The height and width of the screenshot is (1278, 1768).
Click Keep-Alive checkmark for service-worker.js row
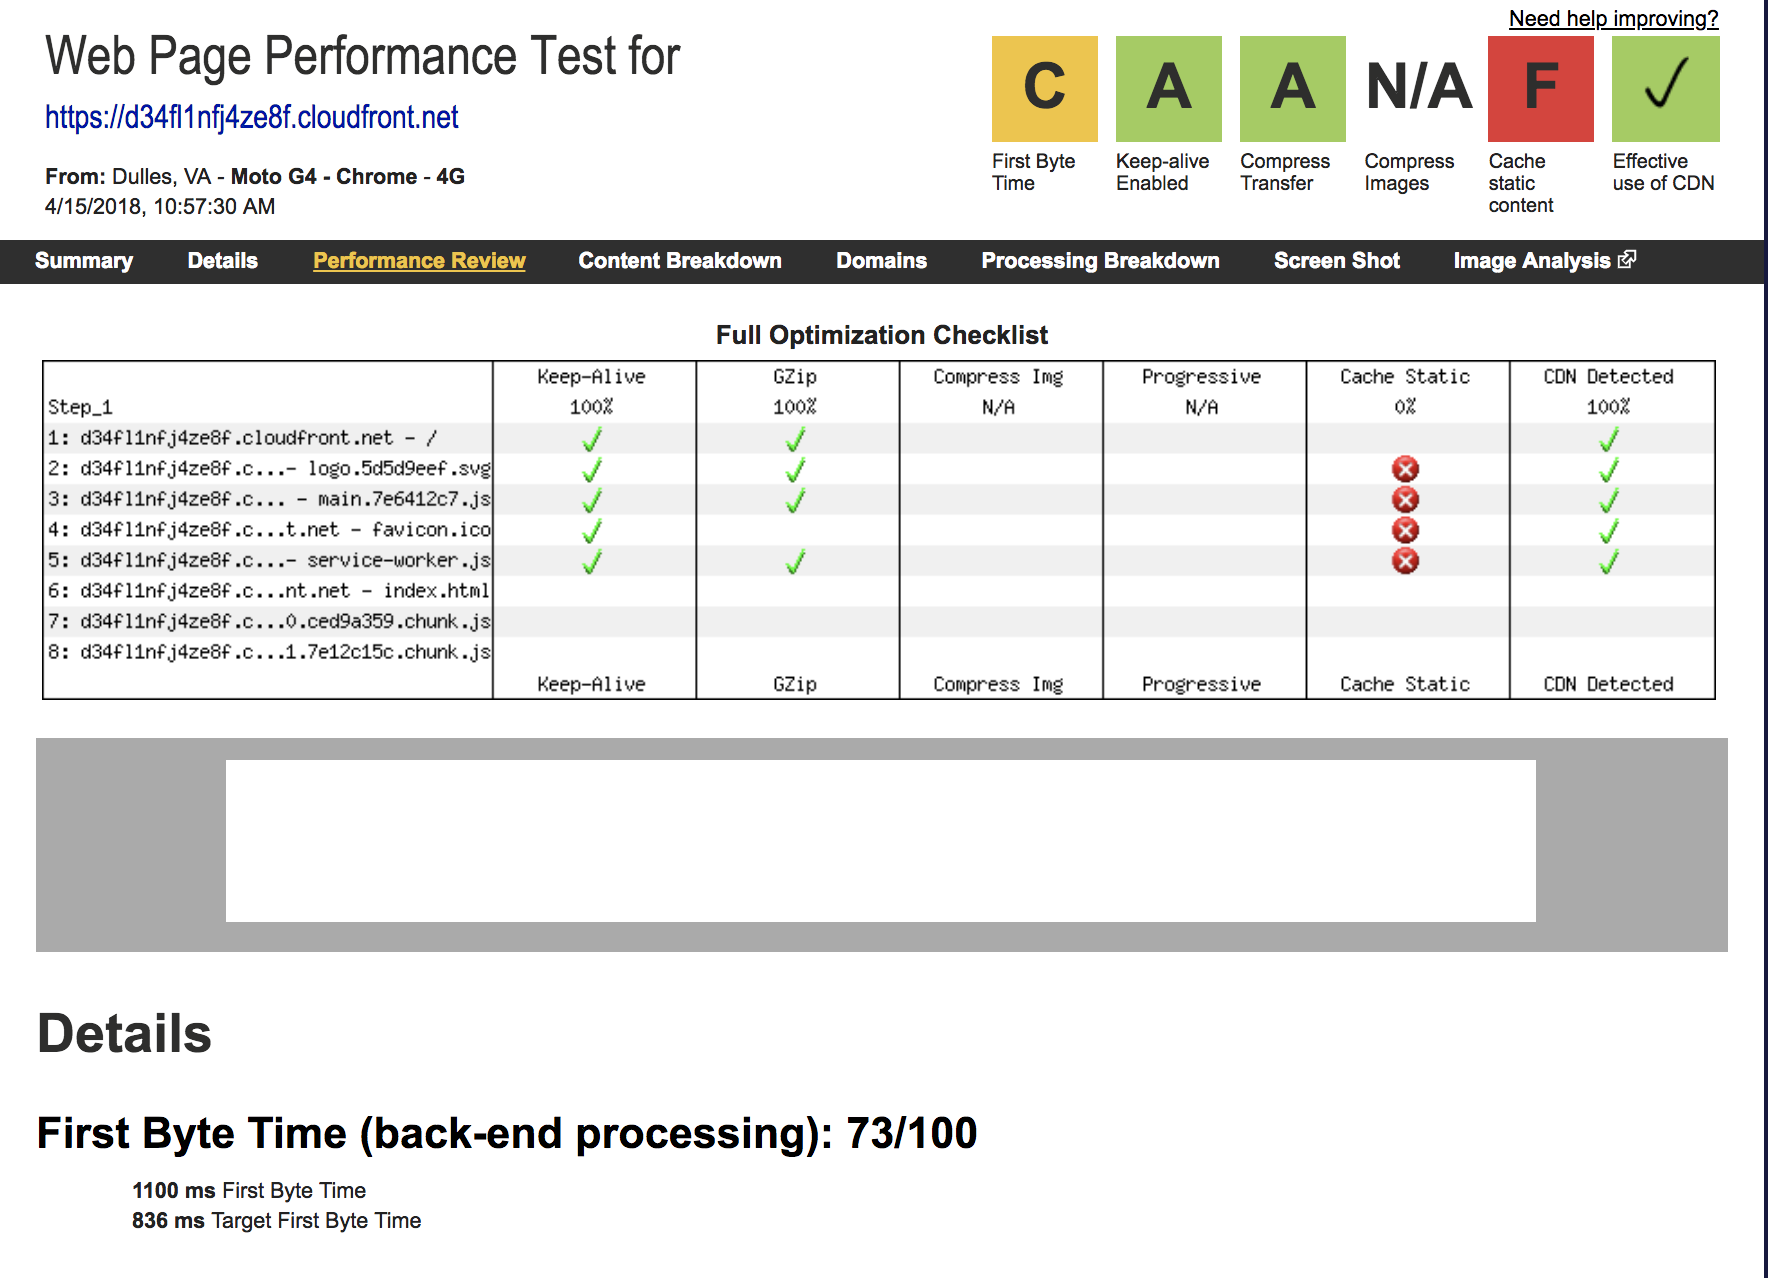(592, 561)
